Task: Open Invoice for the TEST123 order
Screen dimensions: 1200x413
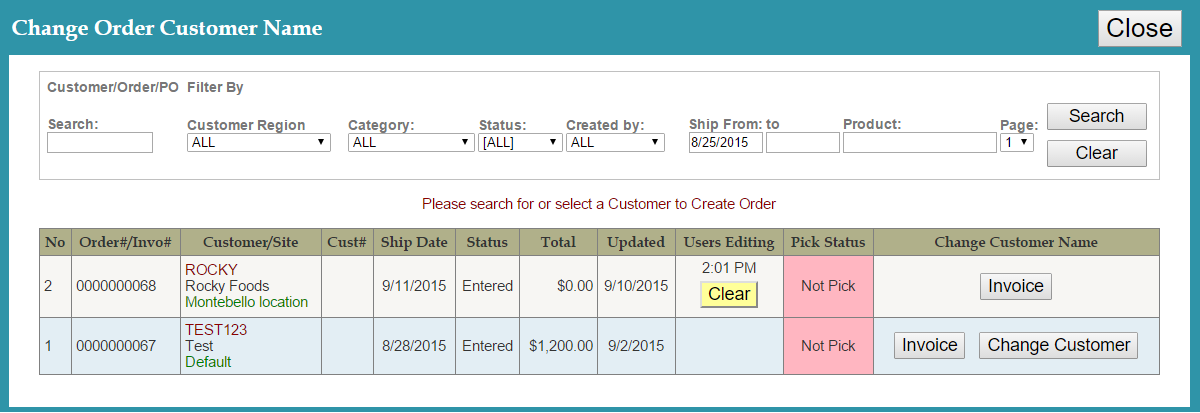Action: (x=930, y=345)
